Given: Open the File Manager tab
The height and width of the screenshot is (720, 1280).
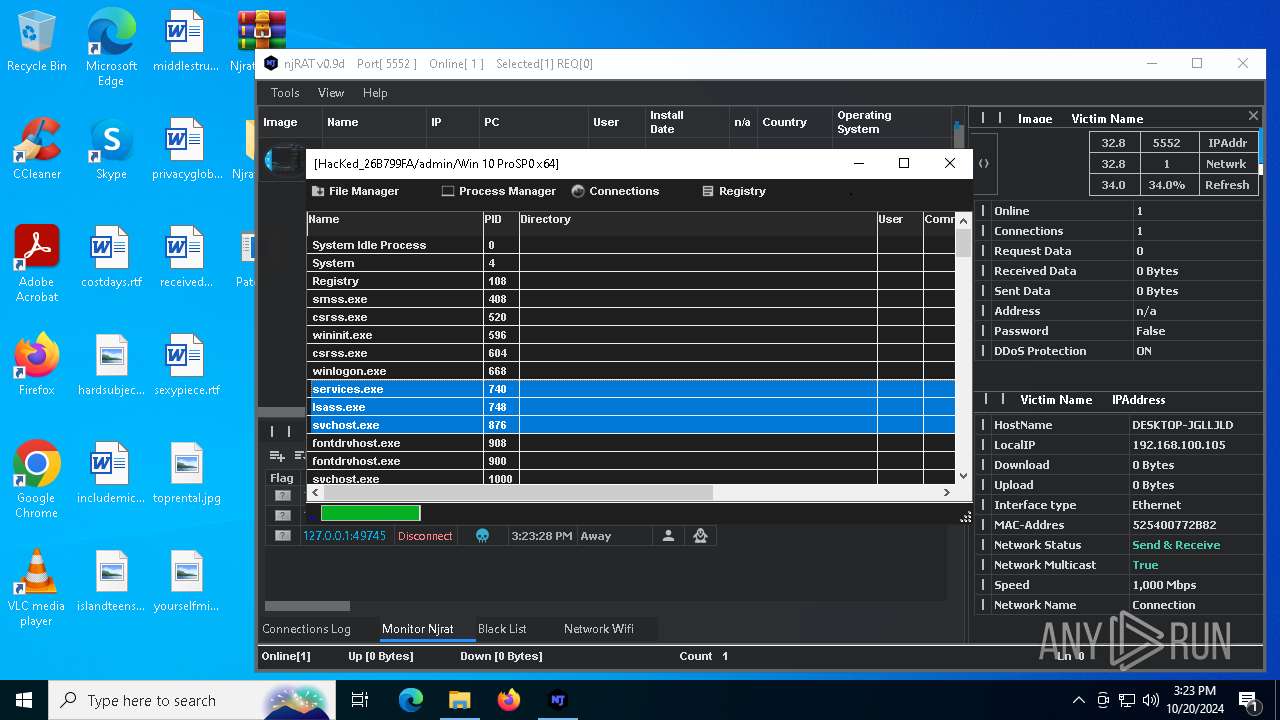Looking at the screenshot, I should pos(355,191).
